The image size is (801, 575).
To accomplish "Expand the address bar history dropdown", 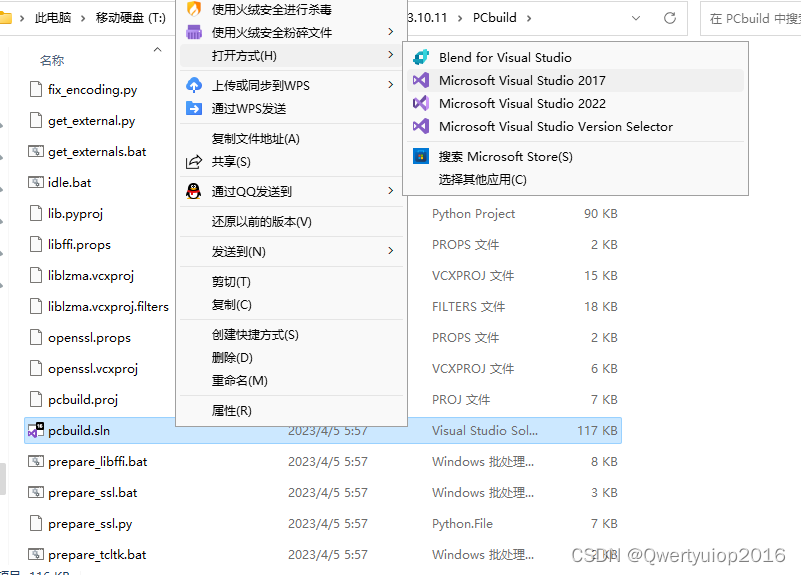I will pyautogui.click(x=636, y=18).
